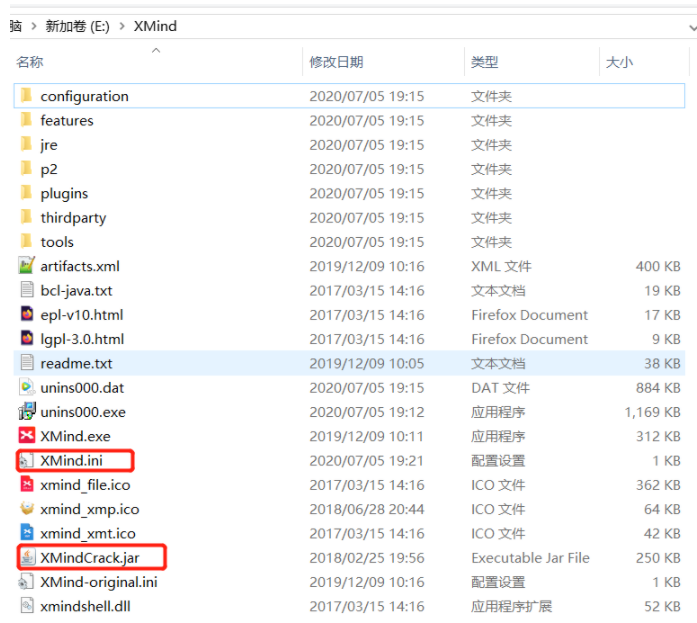Click the XMind.ini settings file icon
The image size is (697, 623).
27,460
